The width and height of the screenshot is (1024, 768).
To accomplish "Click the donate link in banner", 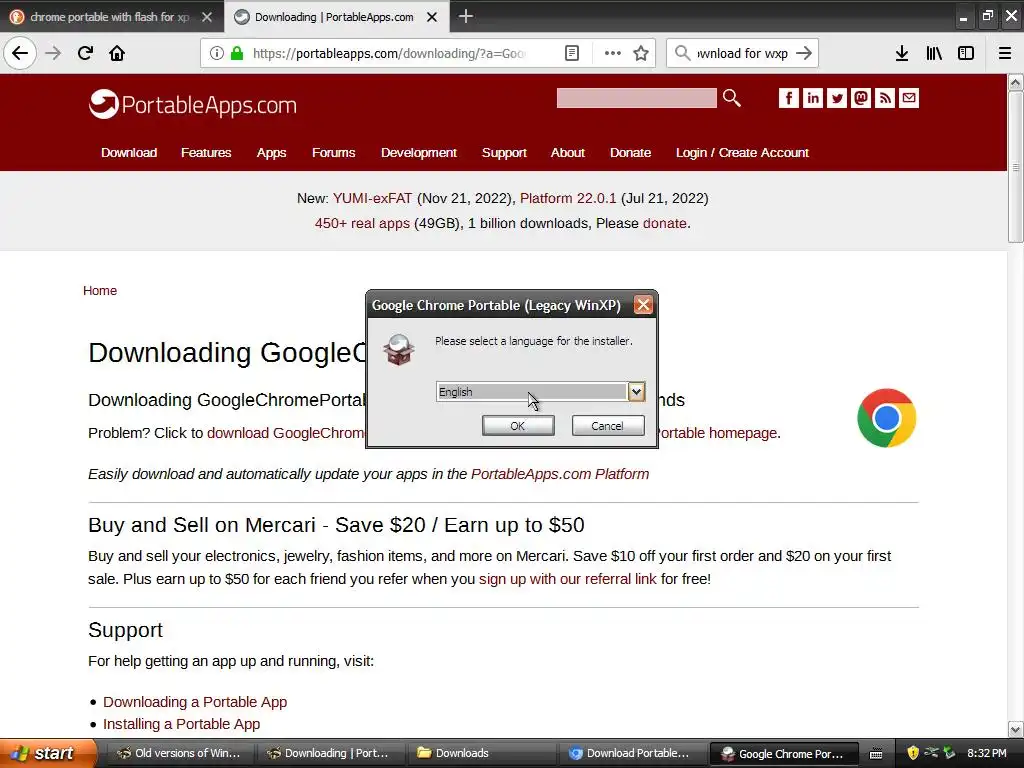I will 665,223.
